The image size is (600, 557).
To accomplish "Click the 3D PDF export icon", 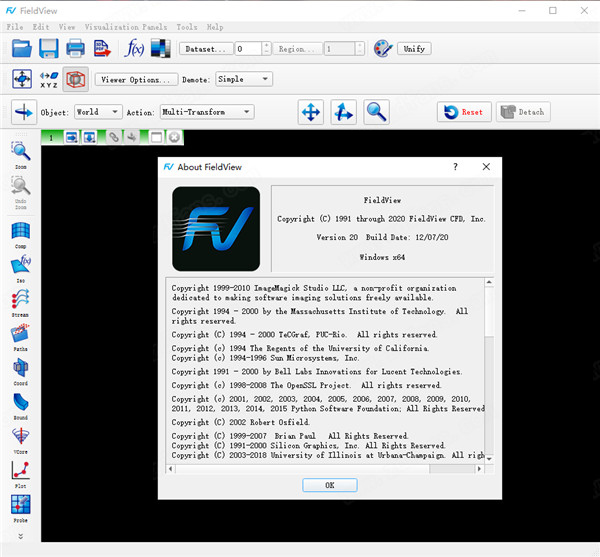I will click(x=102, y=49).
